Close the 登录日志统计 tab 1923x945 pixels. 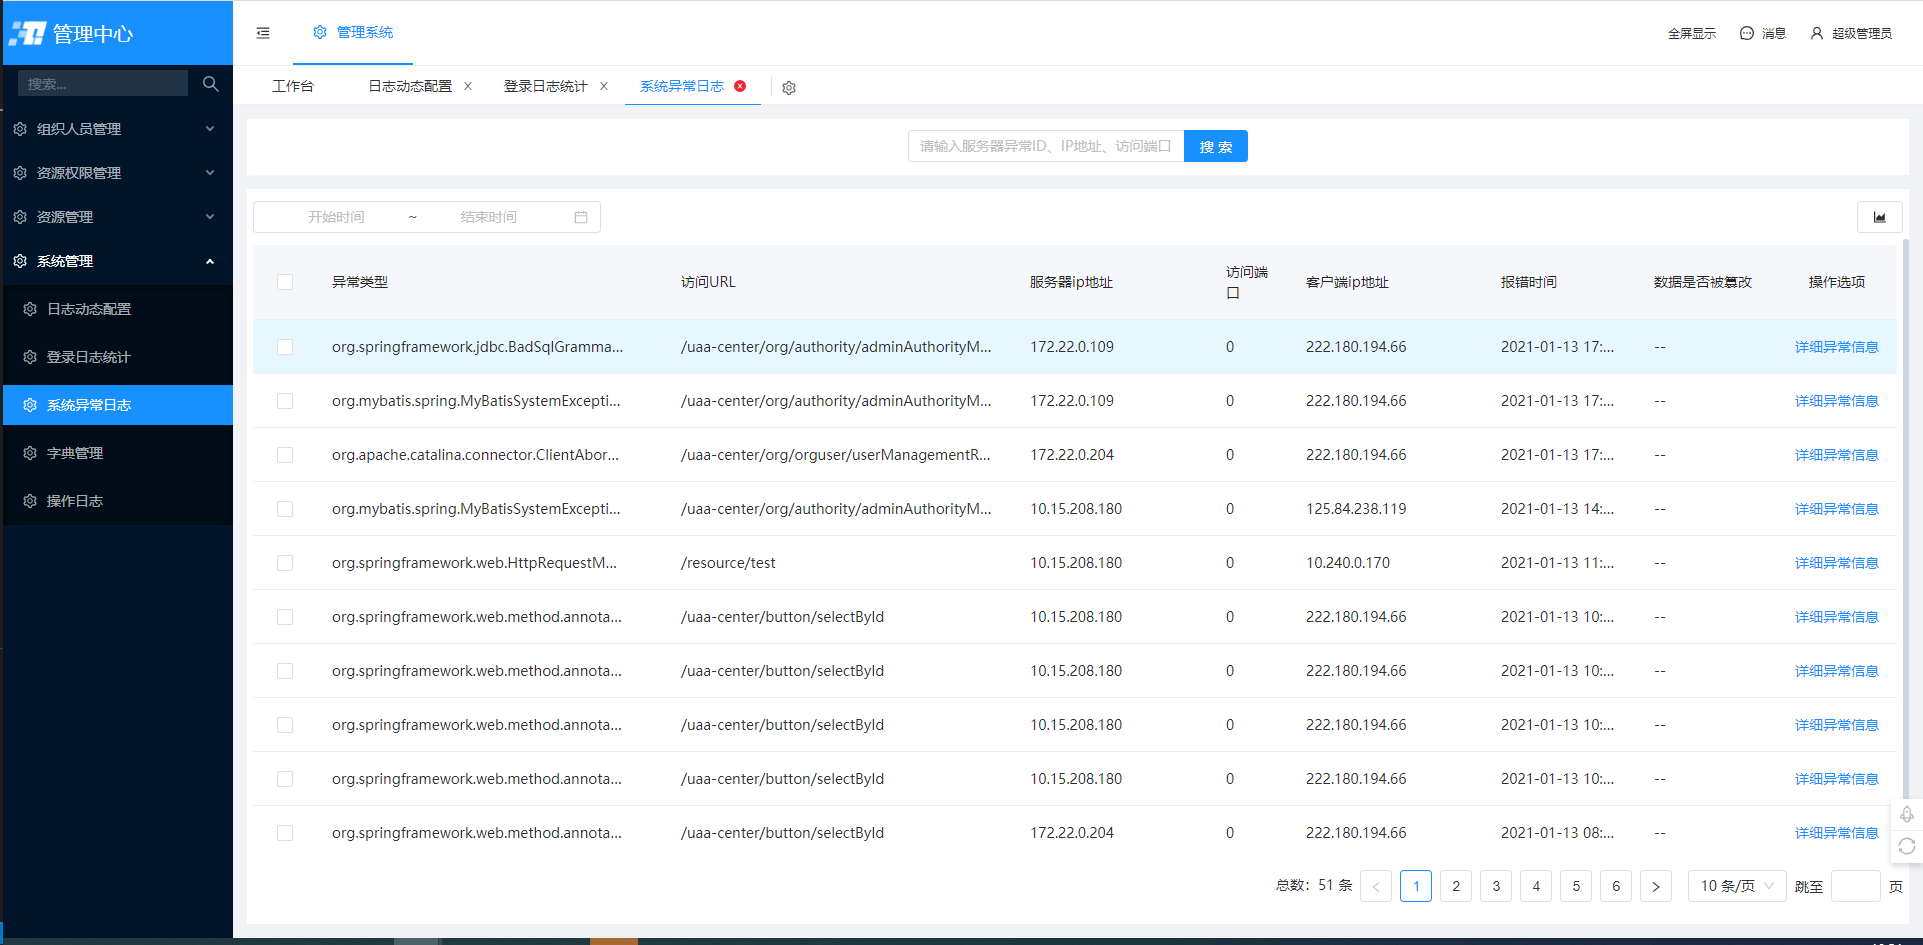pyautogui.click(x=604, y=86)
